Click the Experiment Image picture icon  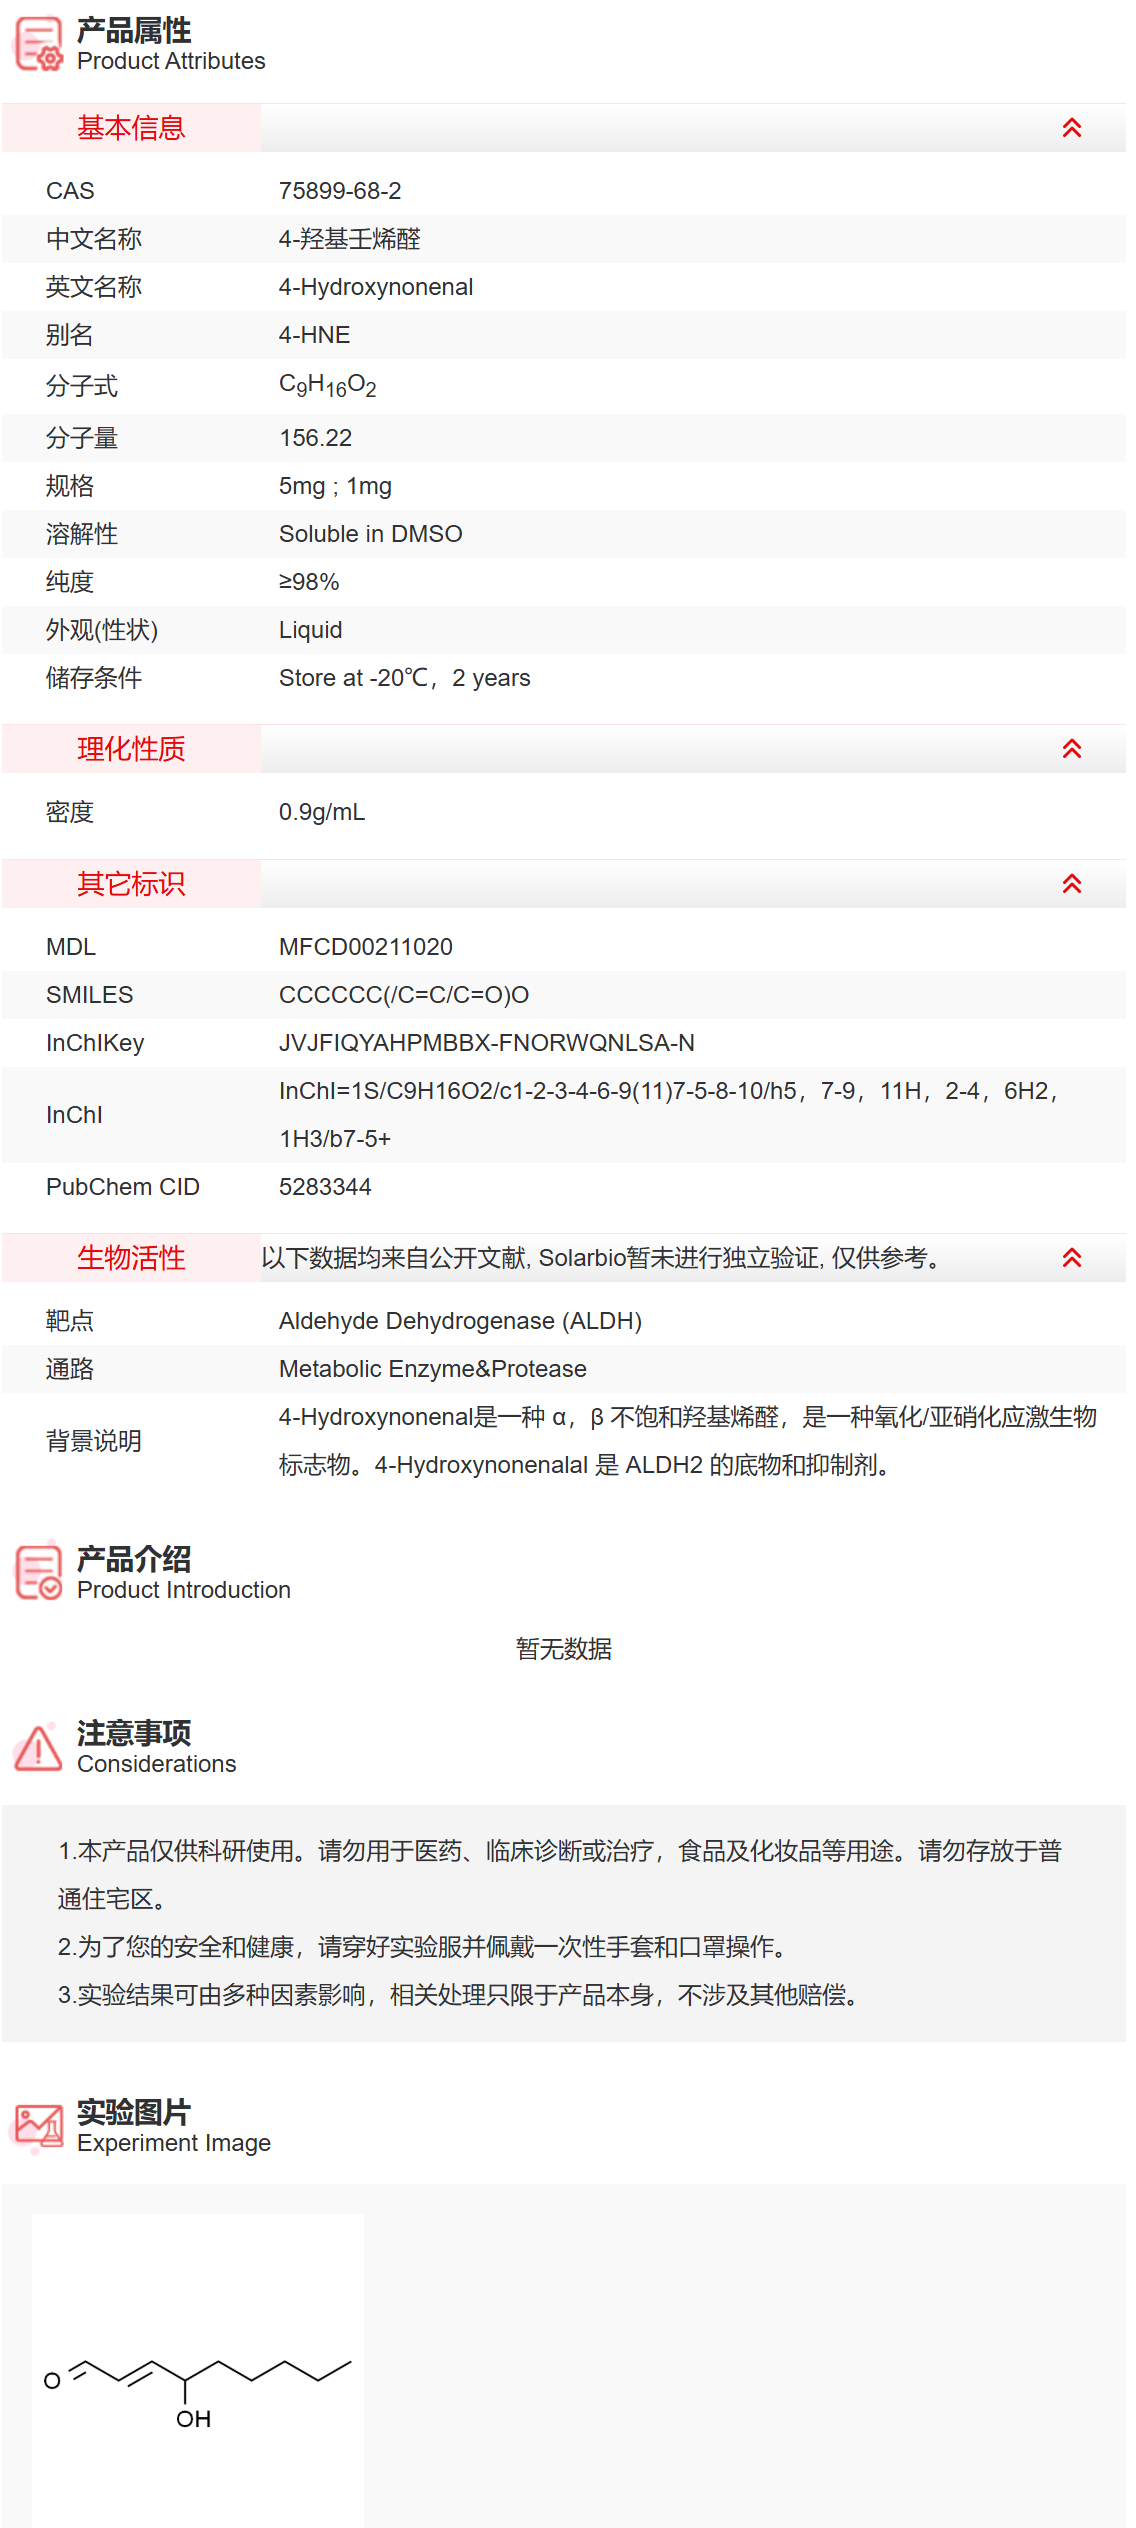39,2125
